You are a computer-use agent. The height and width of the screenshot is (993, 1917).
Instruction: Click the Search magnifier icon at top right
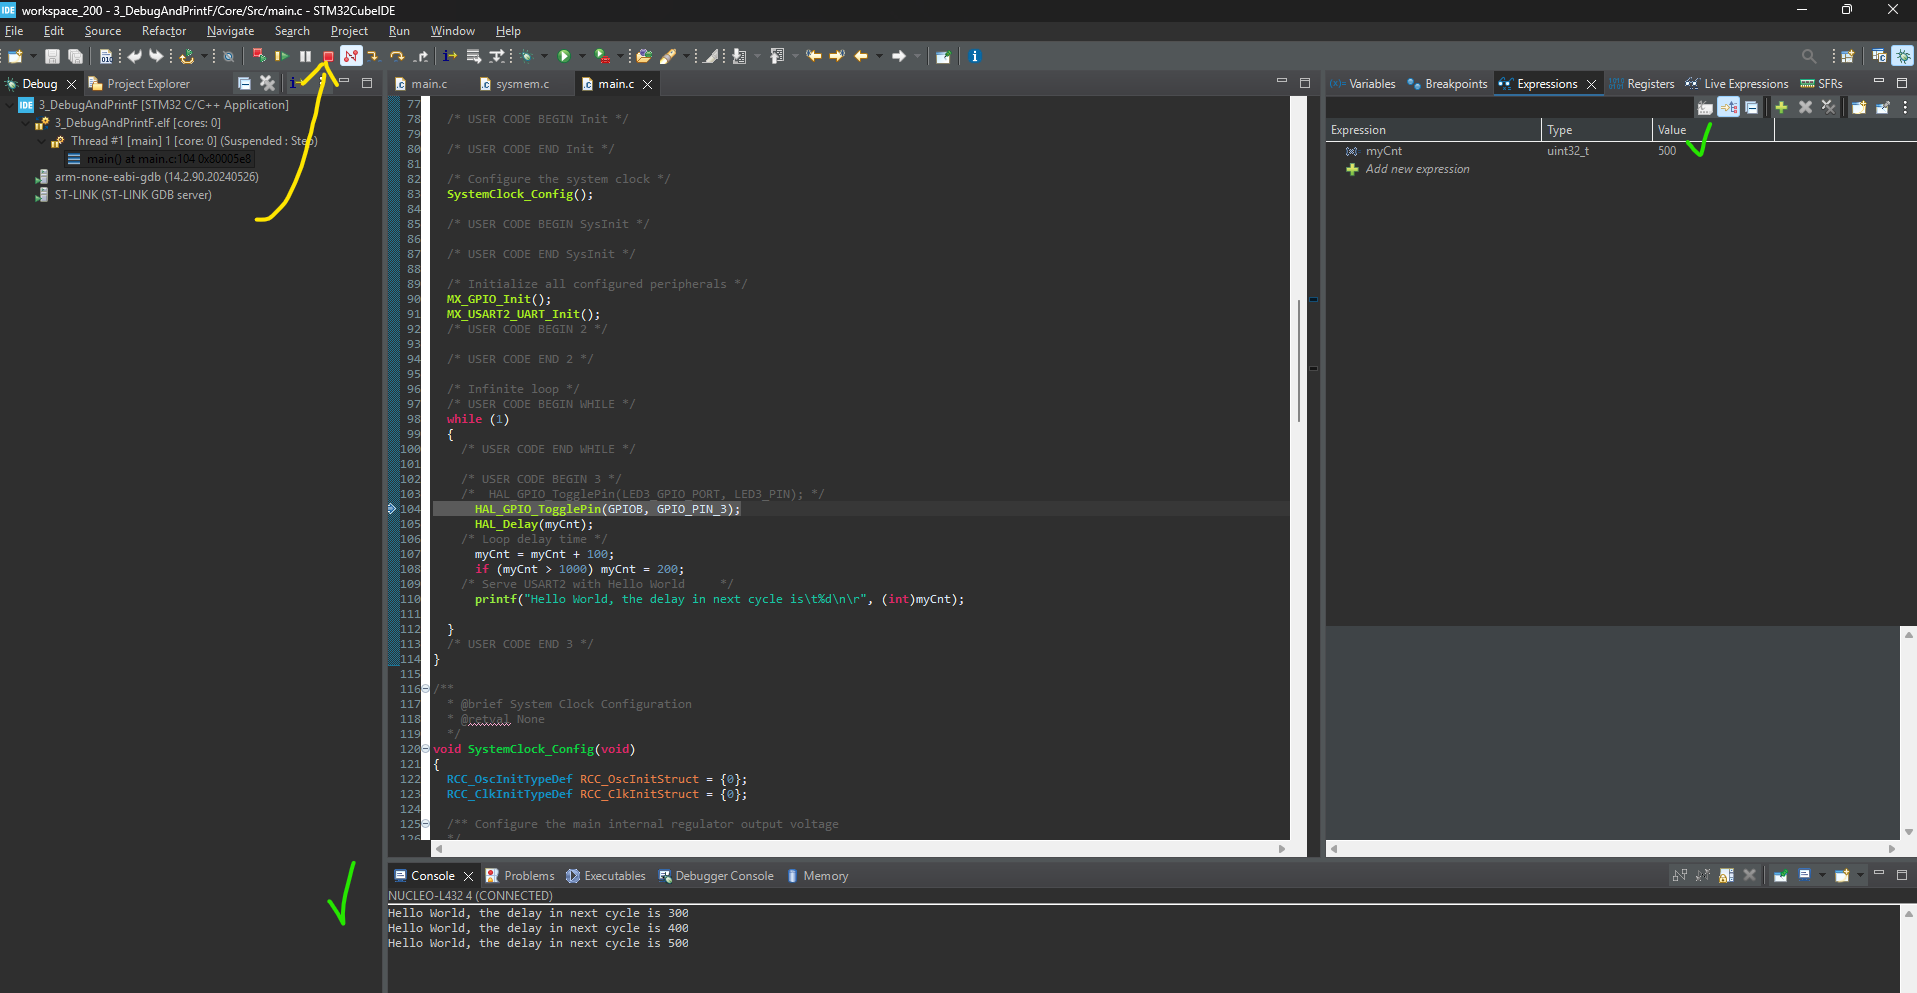tap(1808, 57)
